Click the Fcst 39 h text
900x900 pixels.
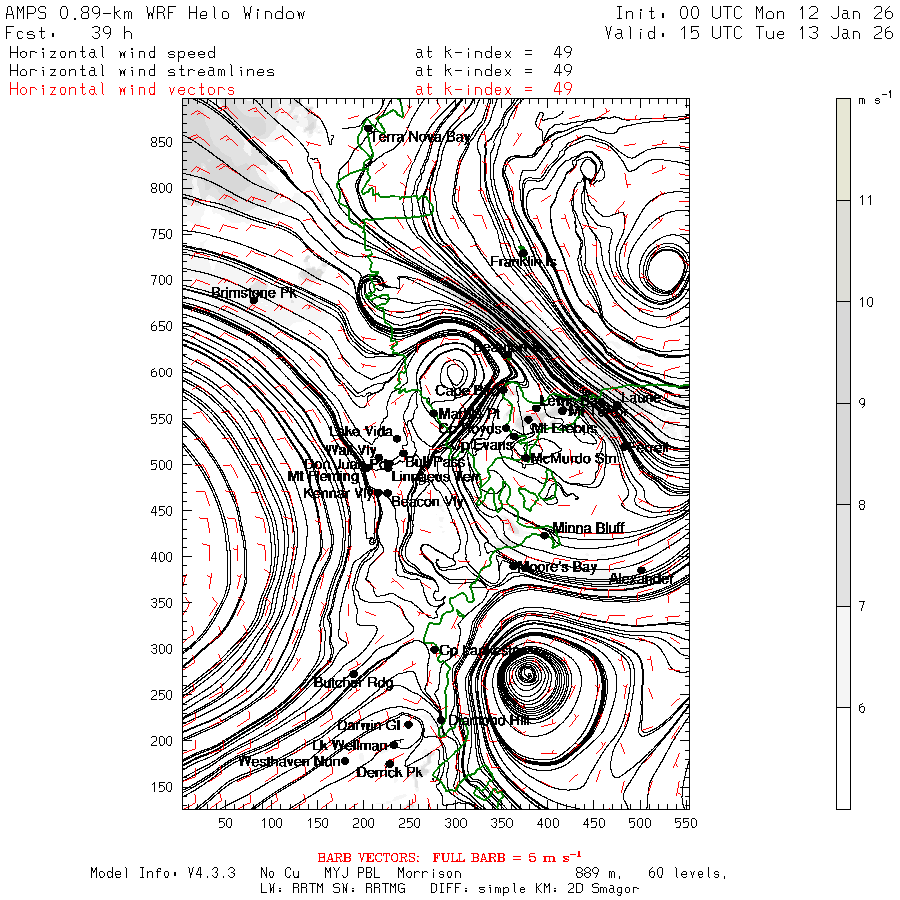pyautogui.click(x=69, y=33)
